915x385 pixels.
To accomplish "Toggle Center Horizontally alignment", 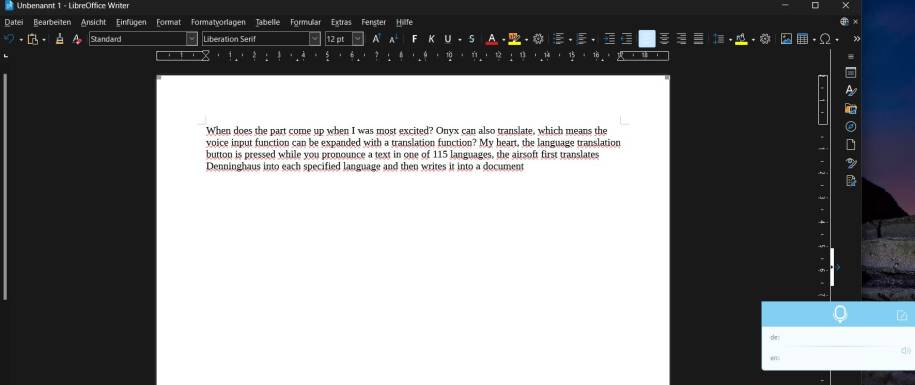I will (664, 39).
